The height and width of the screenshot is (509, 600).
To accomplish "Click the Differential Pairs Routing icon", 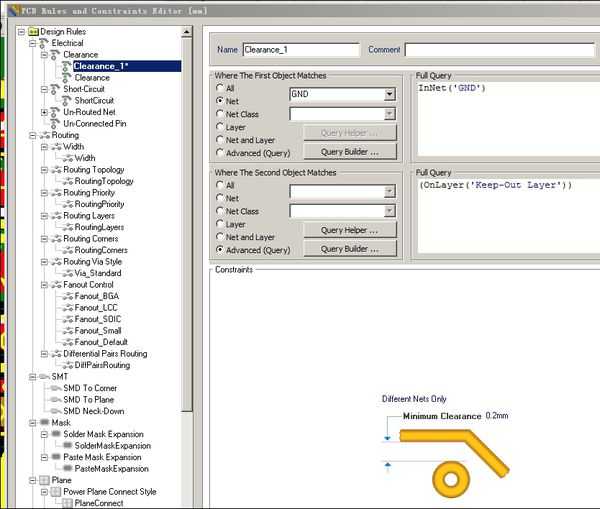I will 56,354.
